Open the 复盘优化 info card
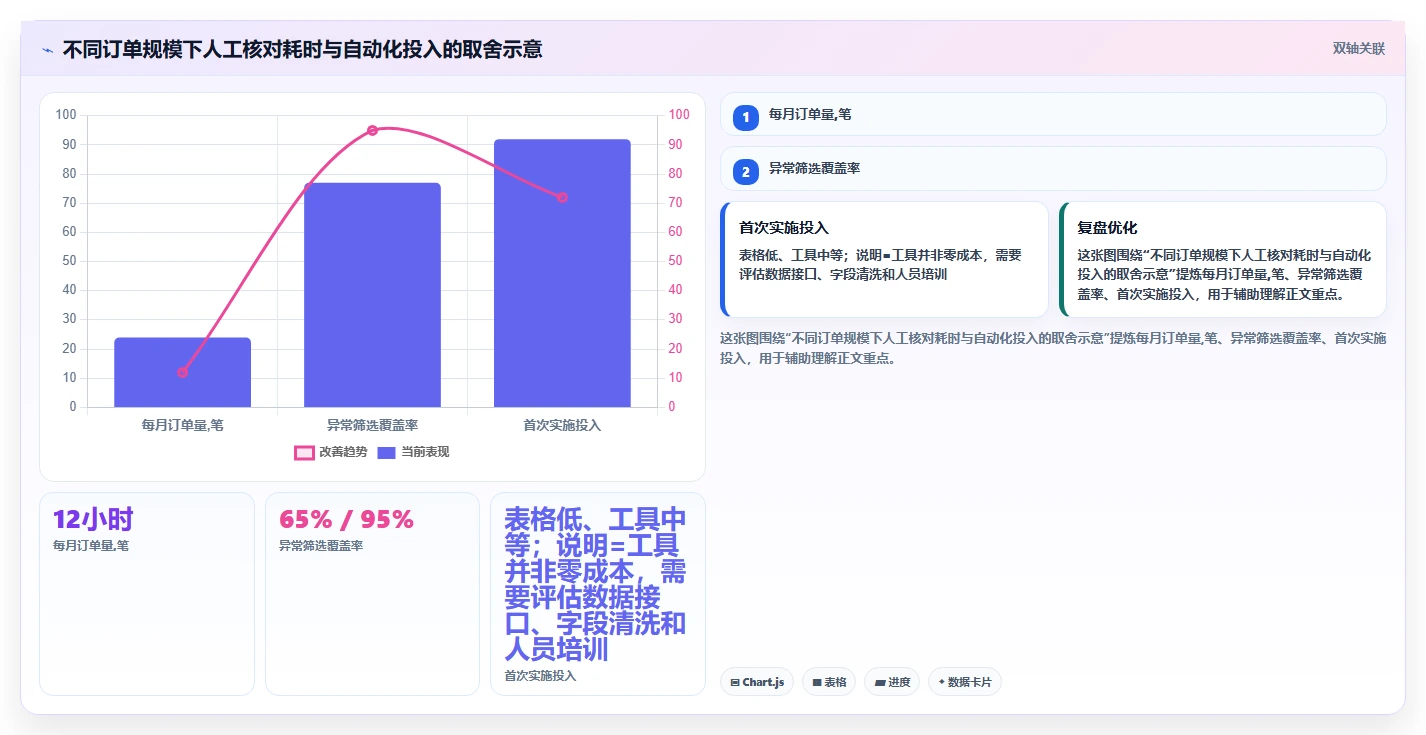 click(x=1222, y=259)
